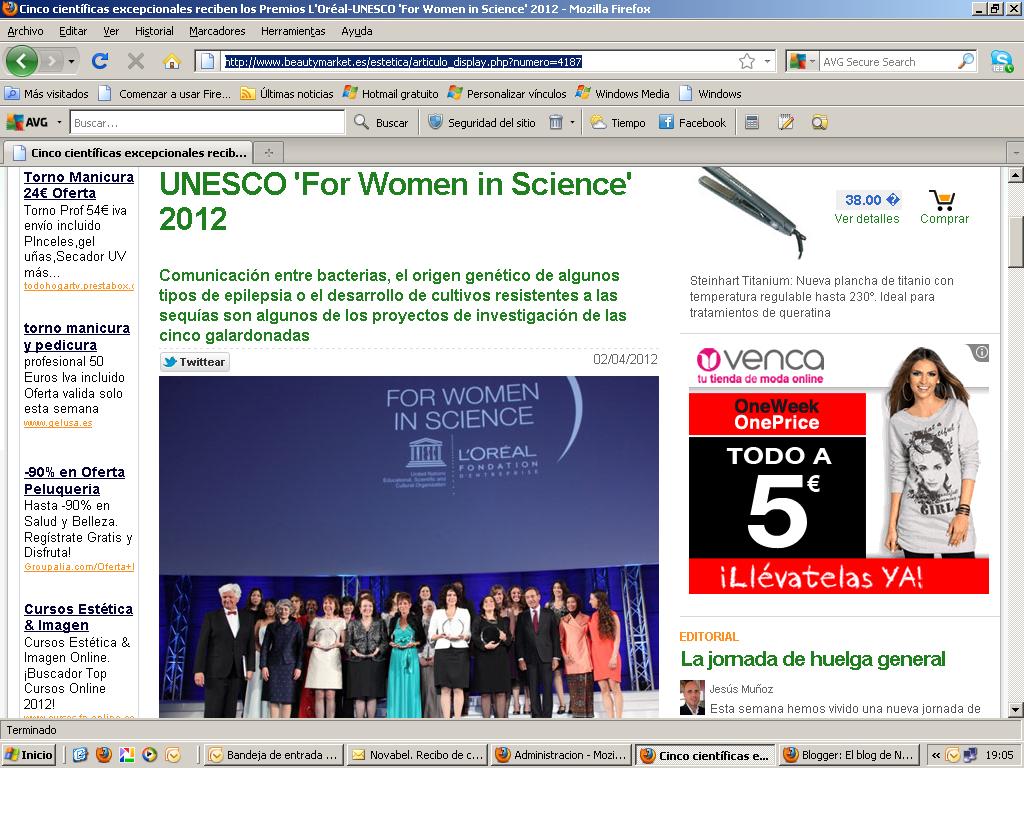Click the AVG Buscar search button
The height and width of the screenshot is (816, 1024).
(x=381, y=122)
